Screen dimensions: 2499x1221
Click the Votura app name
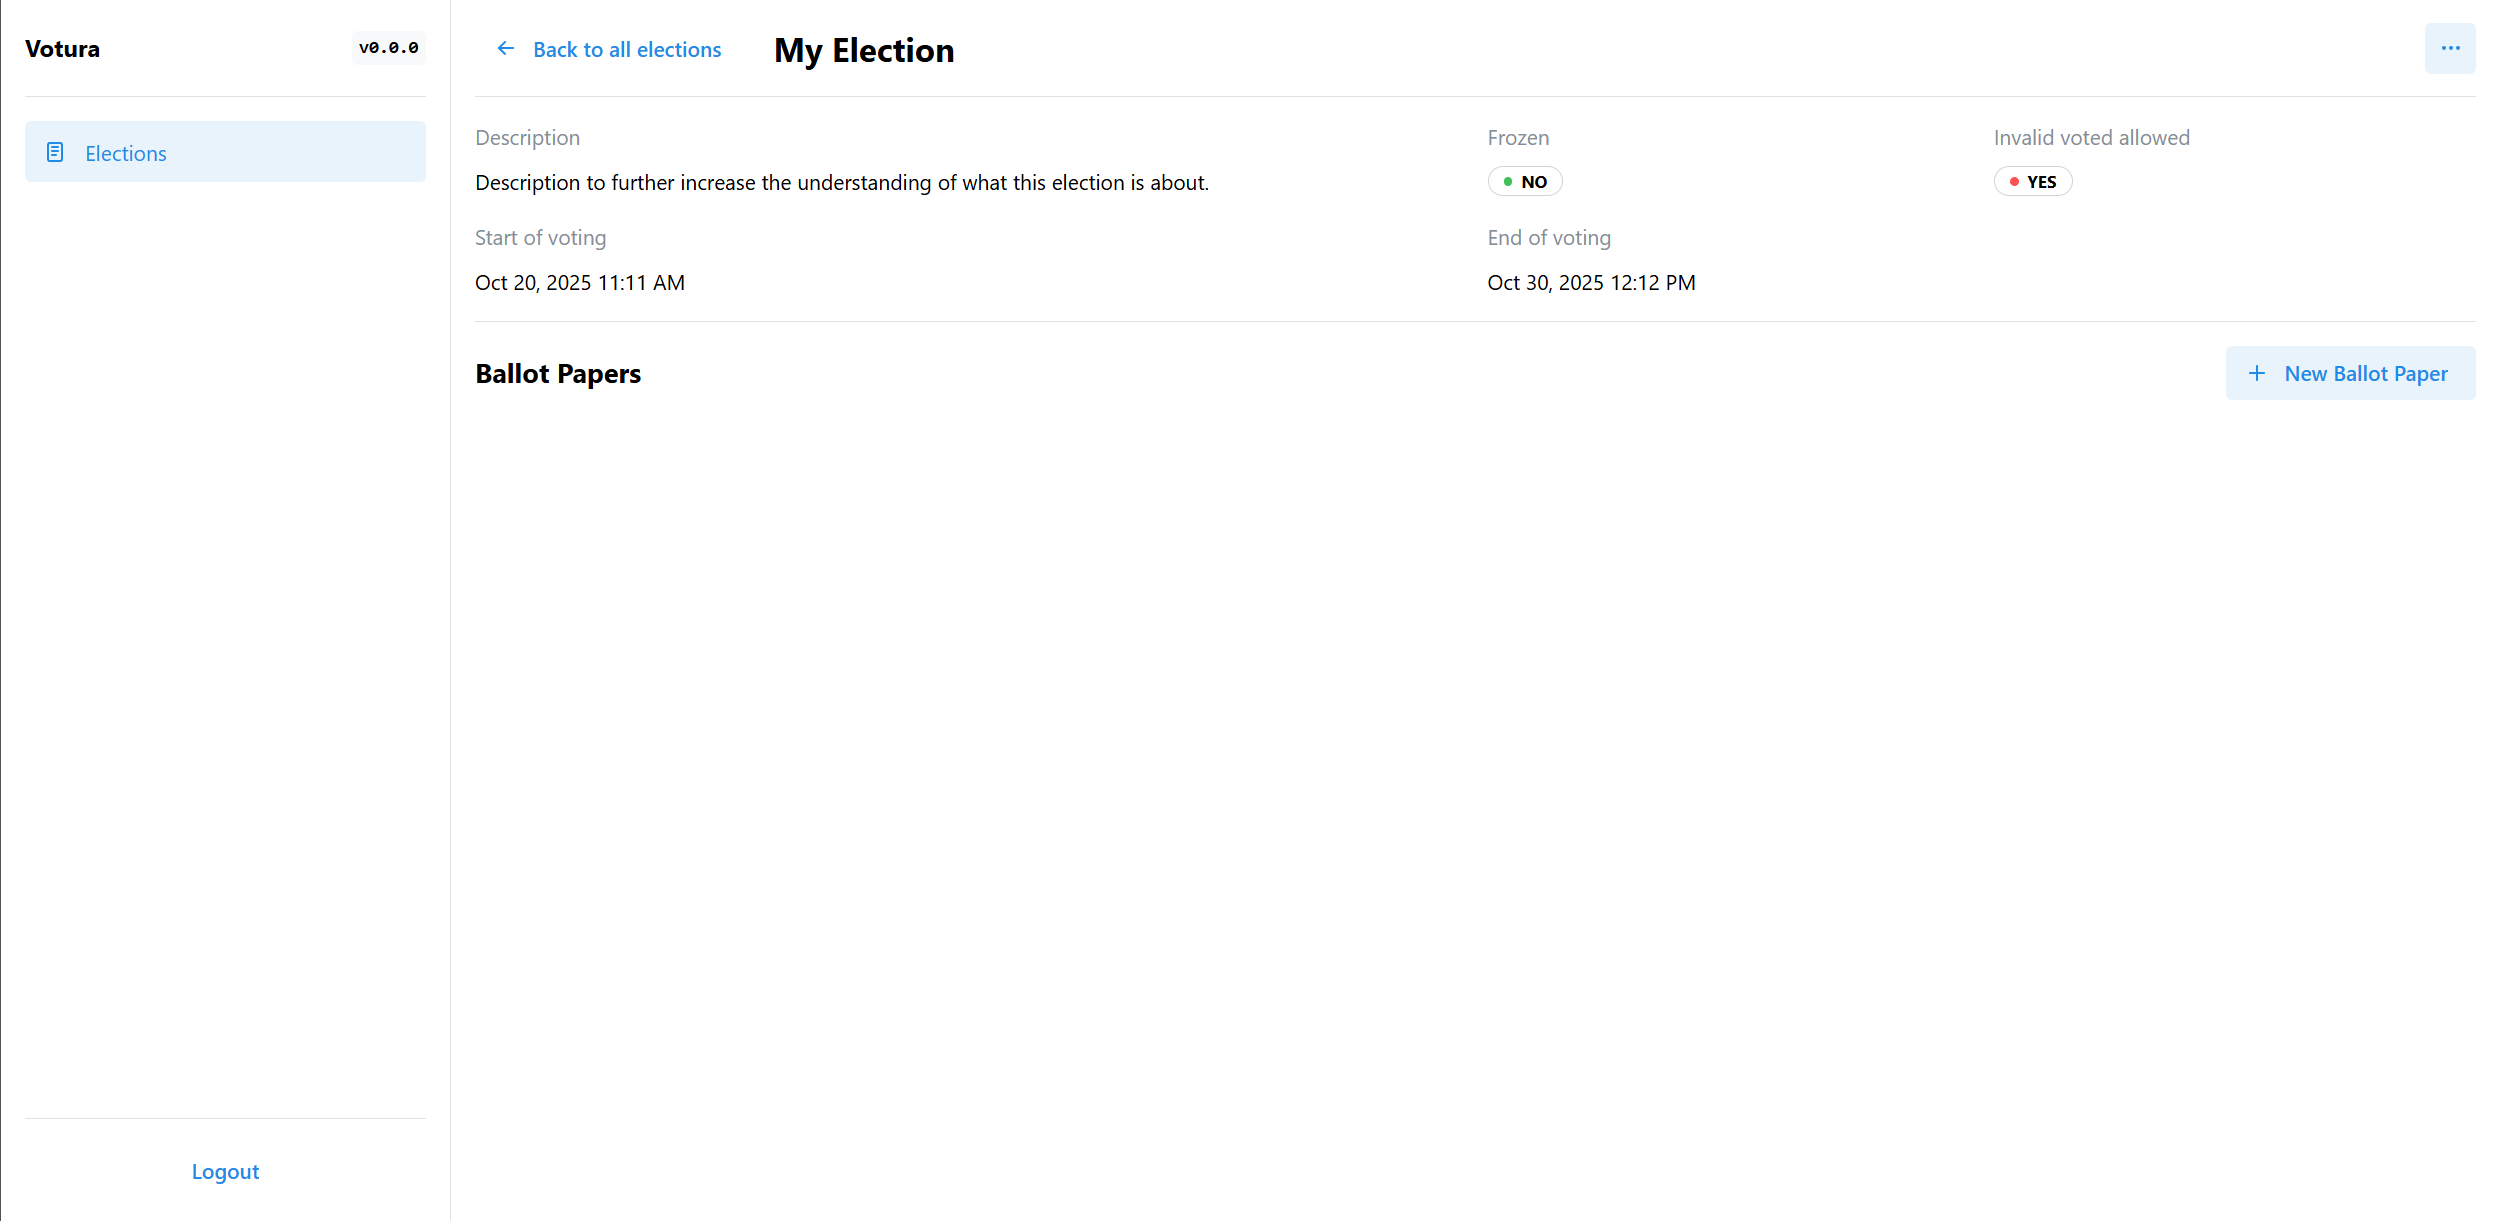click(x=62, y=49)
